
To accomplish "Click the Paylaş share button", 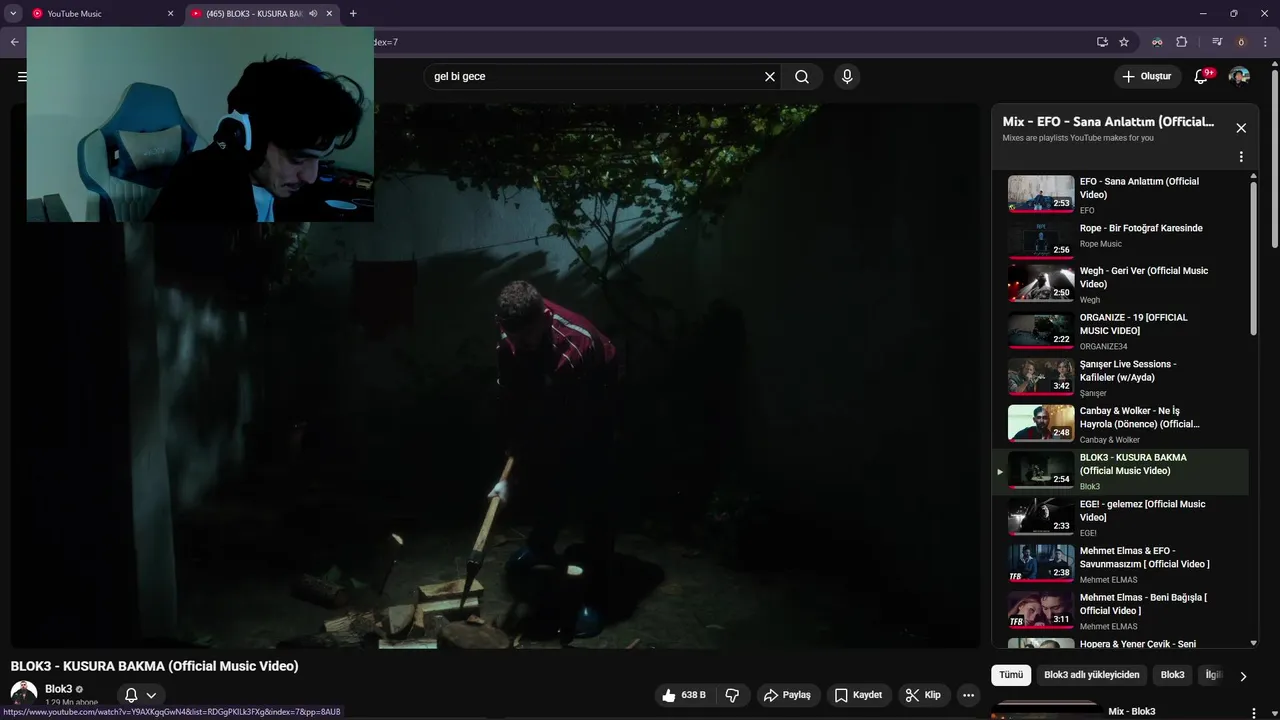I will pyautogui.click(x=787, y=695).
